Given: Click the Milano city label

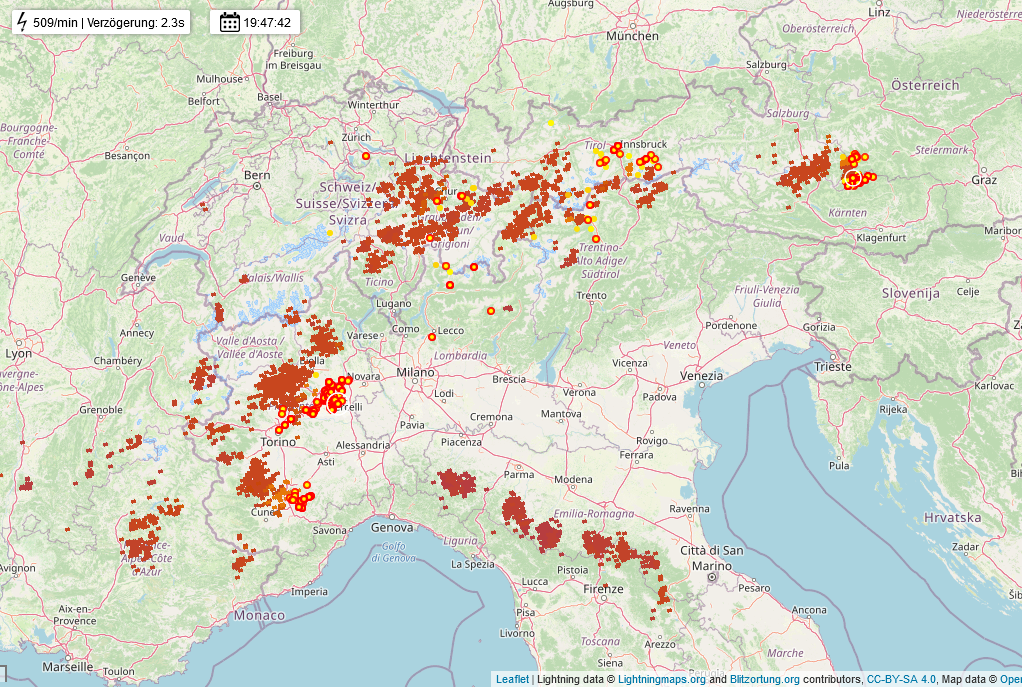Looking at the screenshot, I should point(415,372).
